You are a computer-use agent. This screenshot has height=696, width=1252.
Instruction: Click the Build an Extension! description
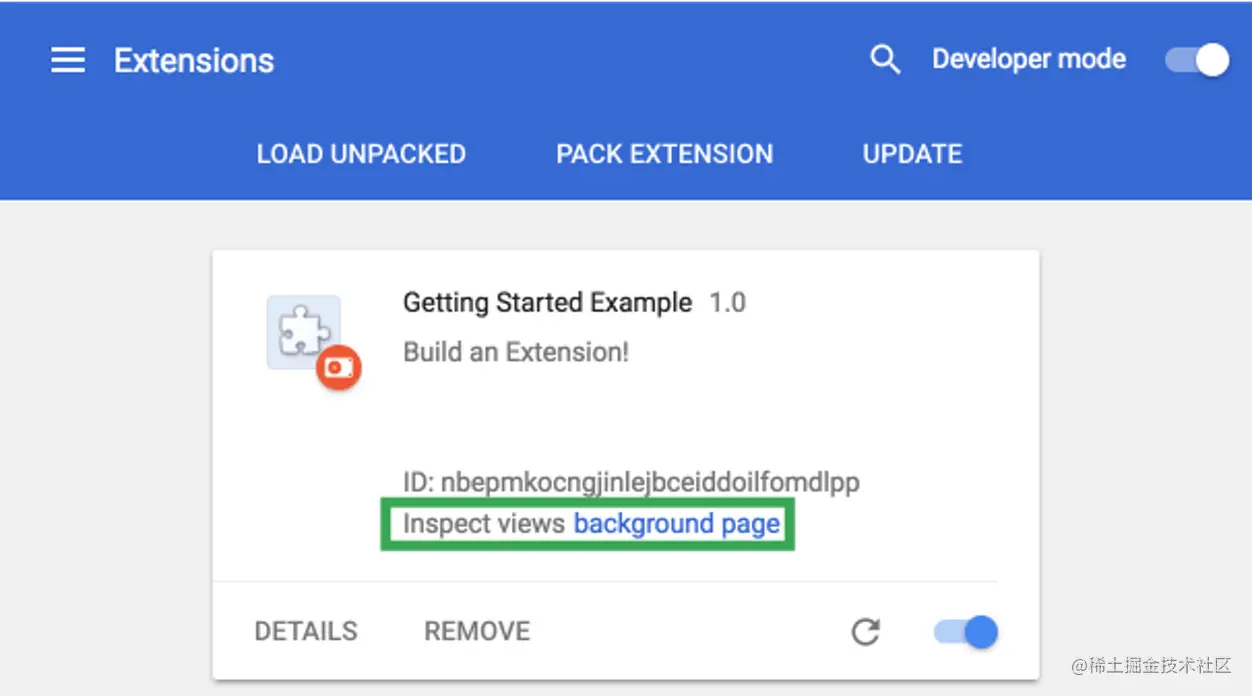pos(516,352)
